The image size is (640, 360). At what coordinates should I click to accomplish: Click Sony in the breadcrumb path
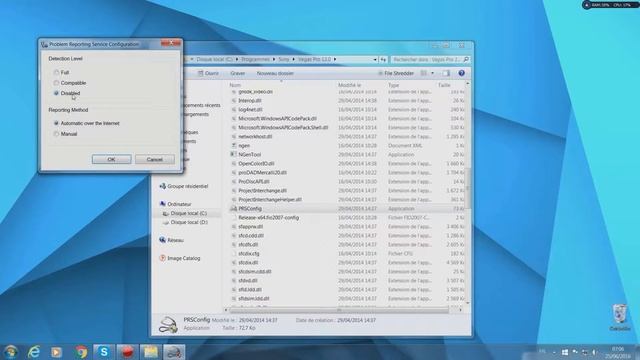[284, 59]
